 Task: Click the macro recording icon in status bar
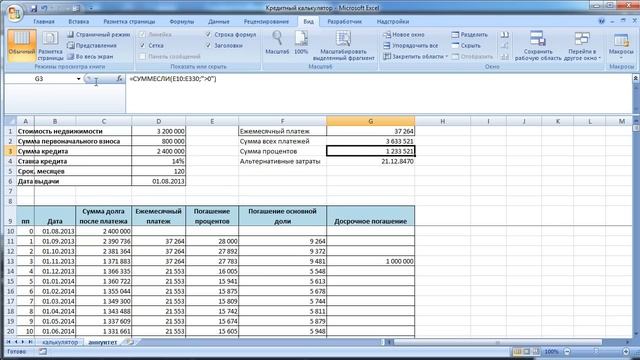click(43, 351)
